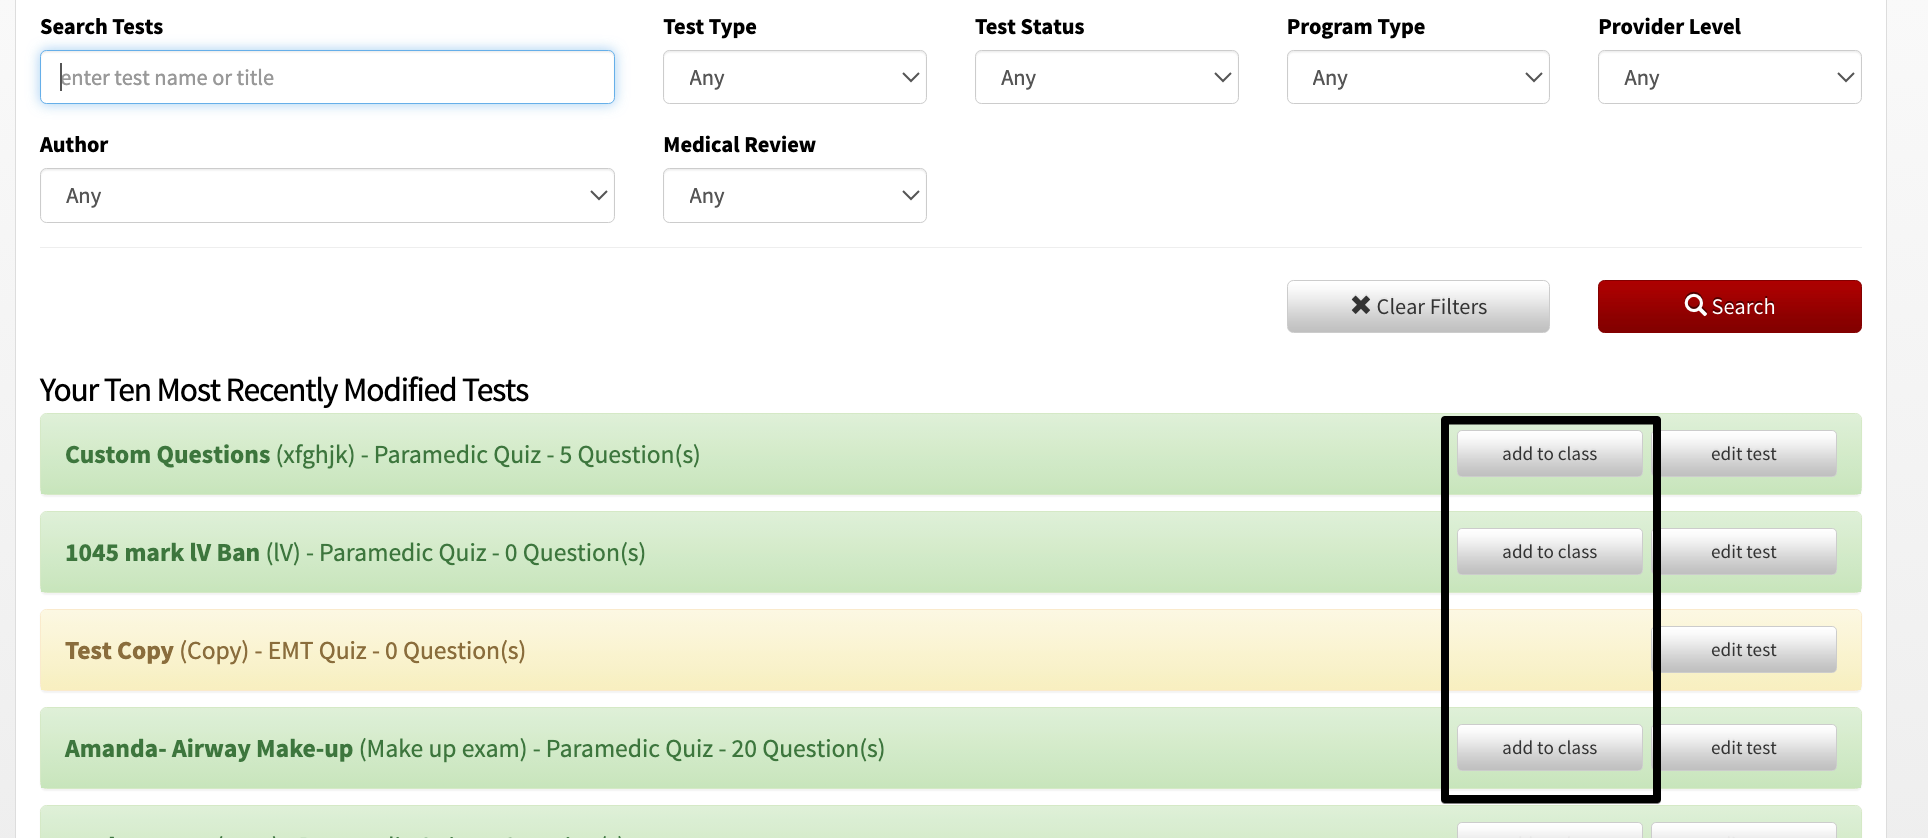Open the Test Copy test title

[119, 651]
